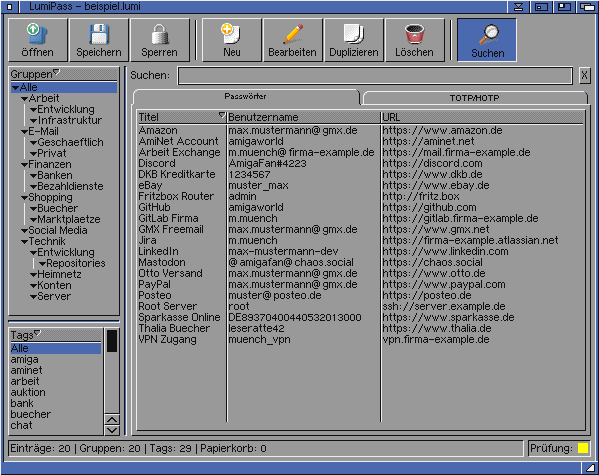The width and height of the screenshot is (599, 475).
Task: Delete the entry with Löschen bin
Action: tap(415, 40)
